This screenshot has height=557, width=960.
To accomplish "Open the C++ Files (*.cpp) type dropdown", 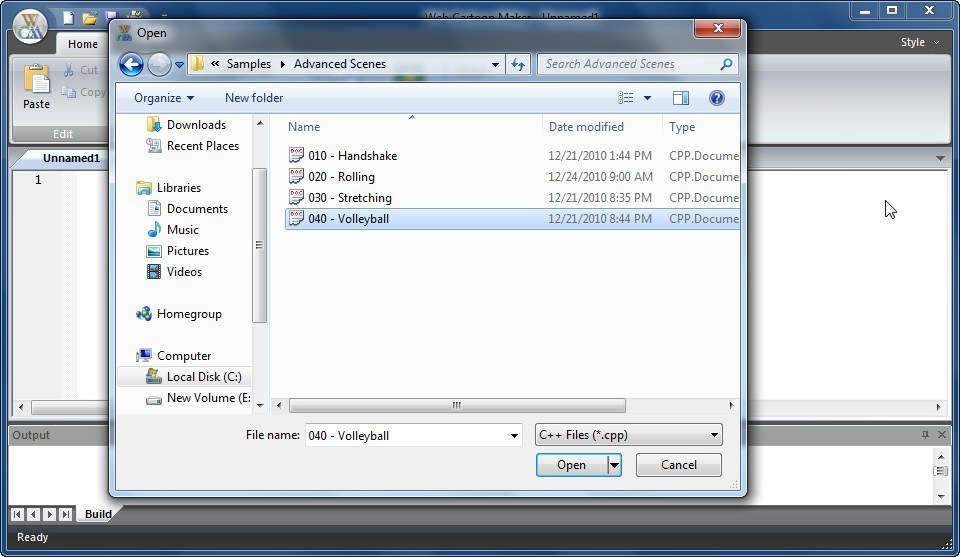I will click(x=628, y=435).
